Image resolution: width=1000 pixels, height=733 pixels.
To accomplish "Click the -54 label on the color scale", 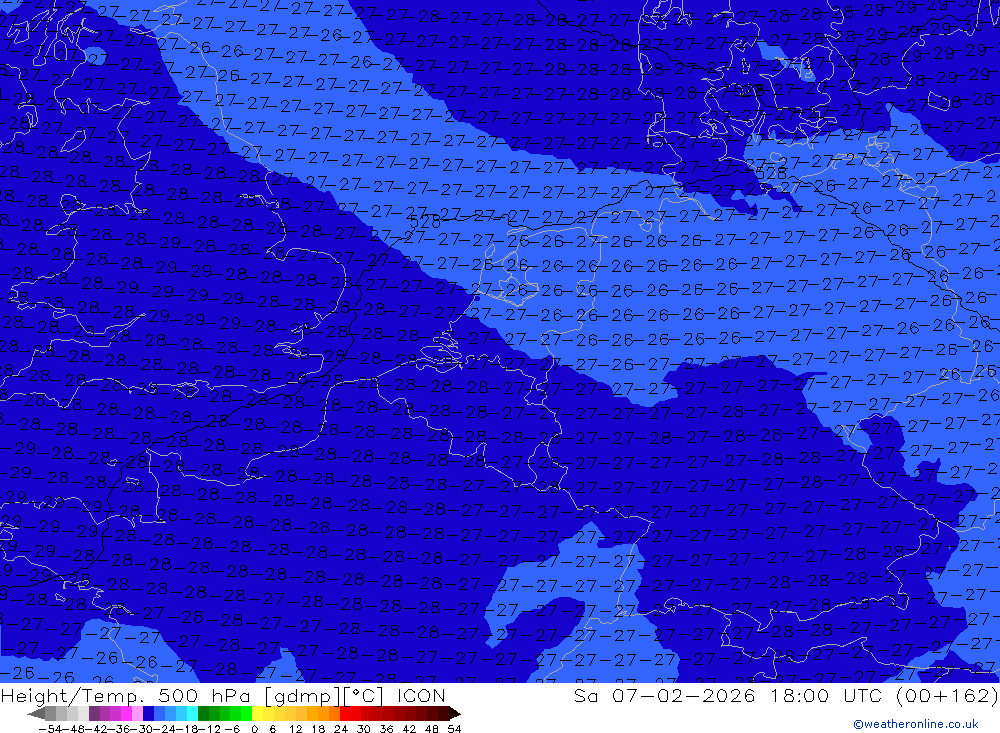I will point(50,729).
